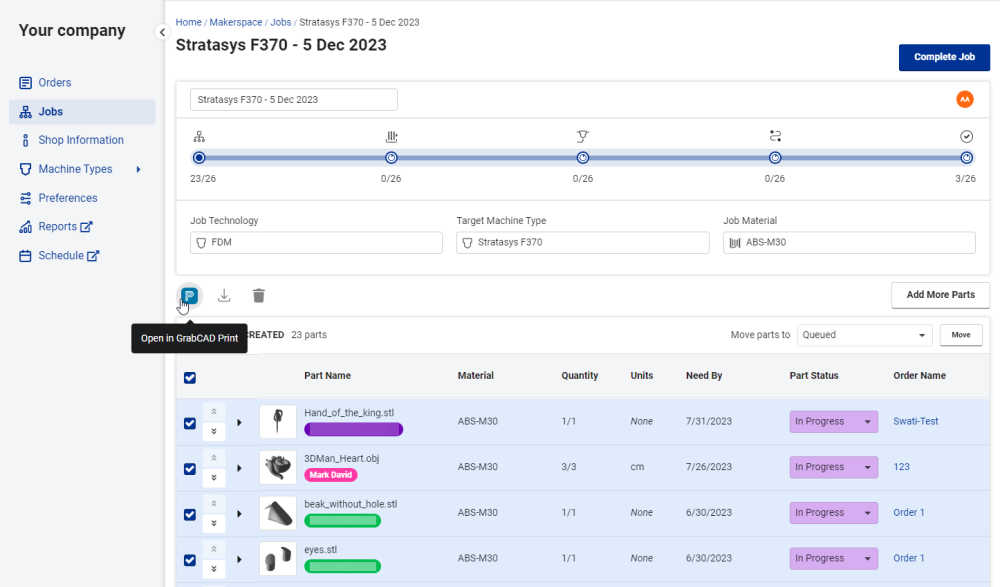Click the Preferences sliders icon
The width and height of the screenshot is (1000, 587).
coord(26,198)
